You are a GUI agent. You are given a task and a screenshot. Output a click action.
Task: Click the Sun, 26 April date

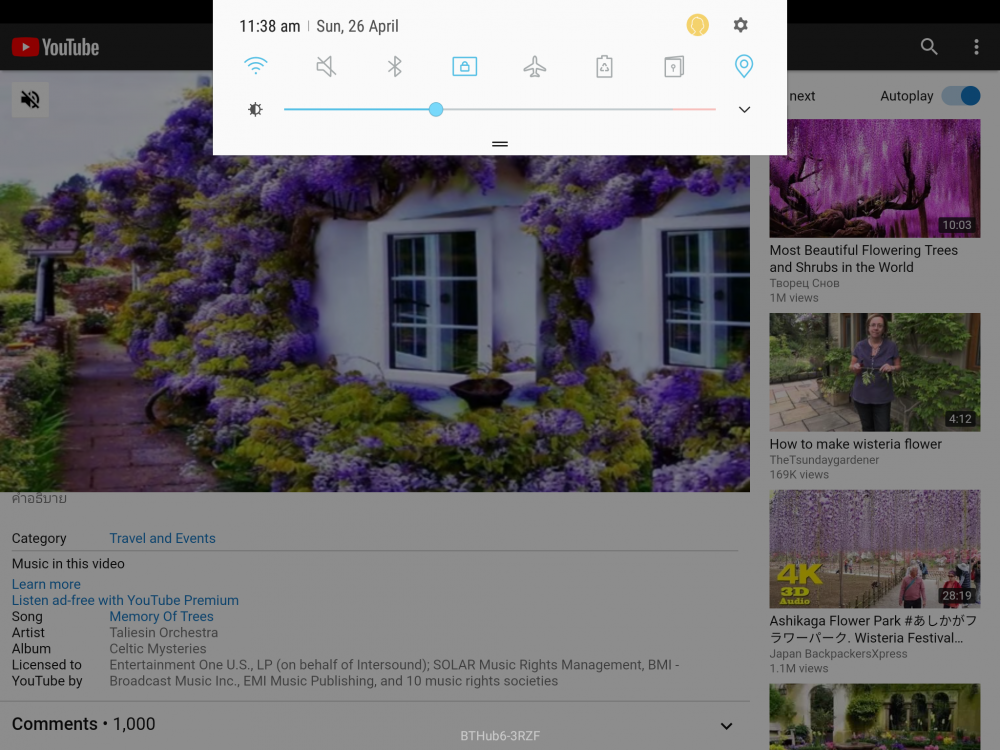tap(357, 26)
